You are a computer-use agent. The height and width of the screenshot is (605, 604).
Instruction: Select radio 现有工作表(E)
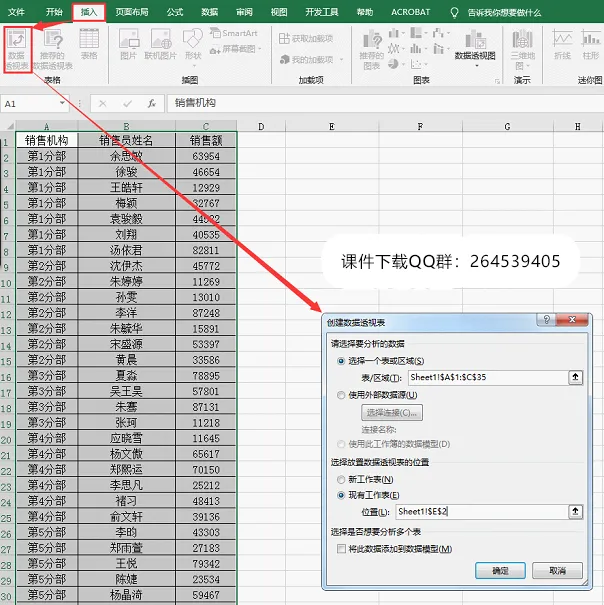[341, 495]
